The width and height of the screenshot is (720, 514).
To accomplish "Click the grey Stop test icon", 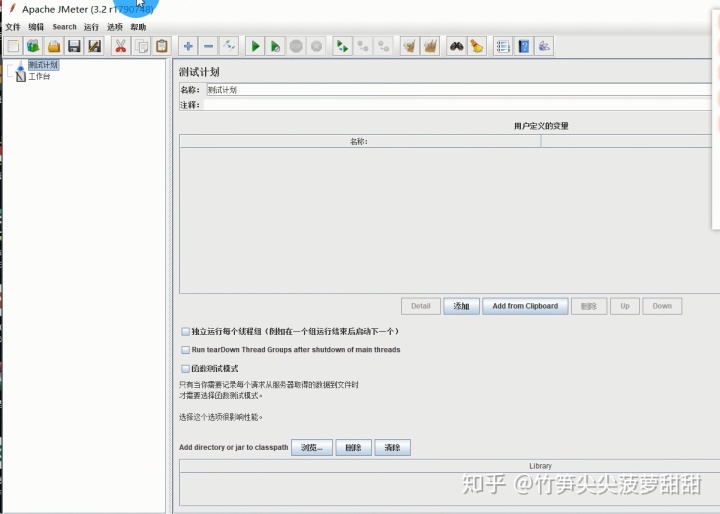I will pyautogui.click(x=296, y=46).
